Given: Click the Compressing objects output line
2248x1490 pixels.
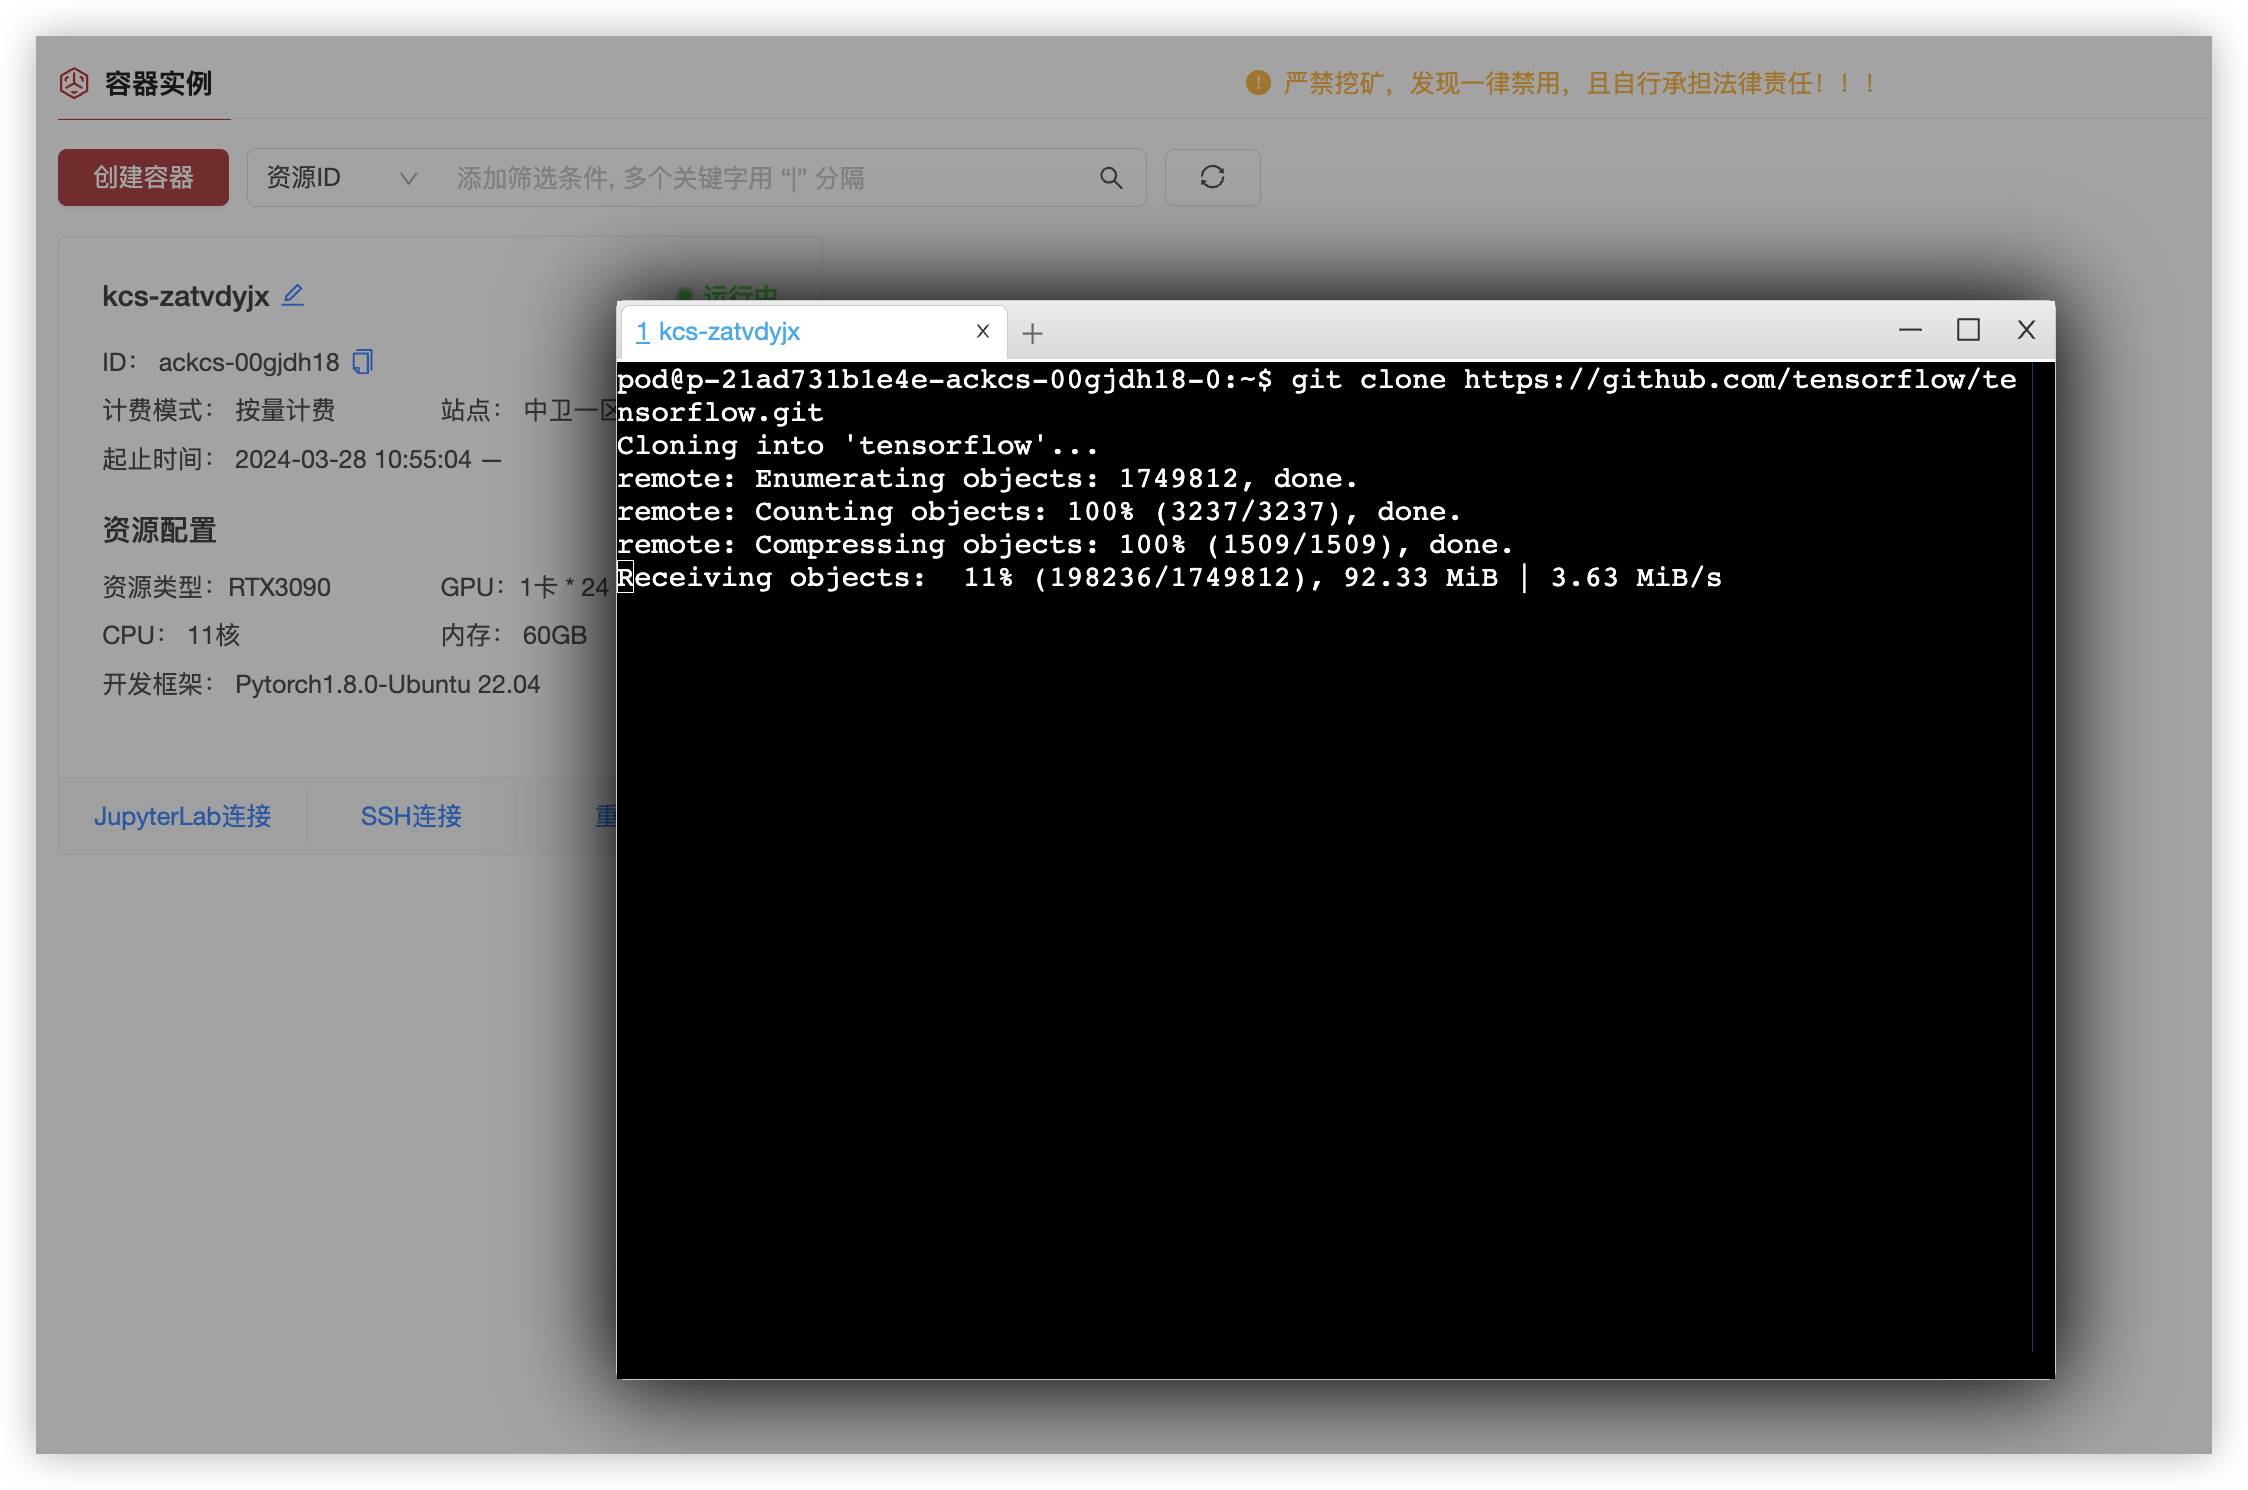Looking at the screenshot, I should (x=1065, y=544).
